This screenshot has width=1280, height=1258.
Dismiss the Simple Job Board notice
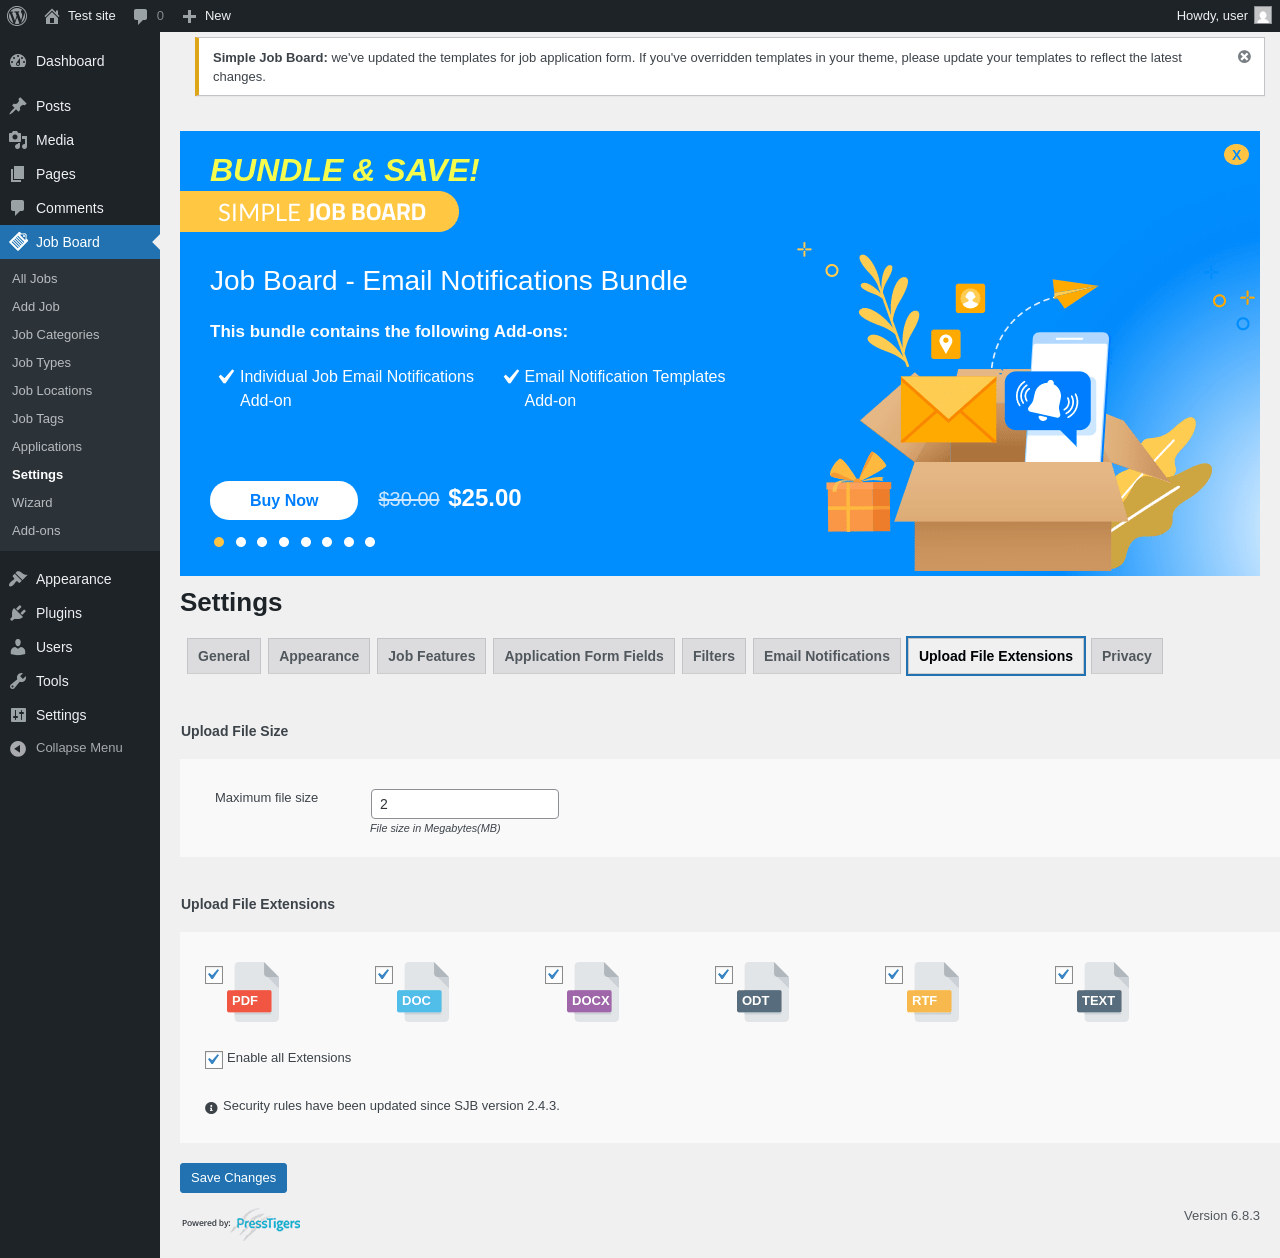click(1244, 57)
